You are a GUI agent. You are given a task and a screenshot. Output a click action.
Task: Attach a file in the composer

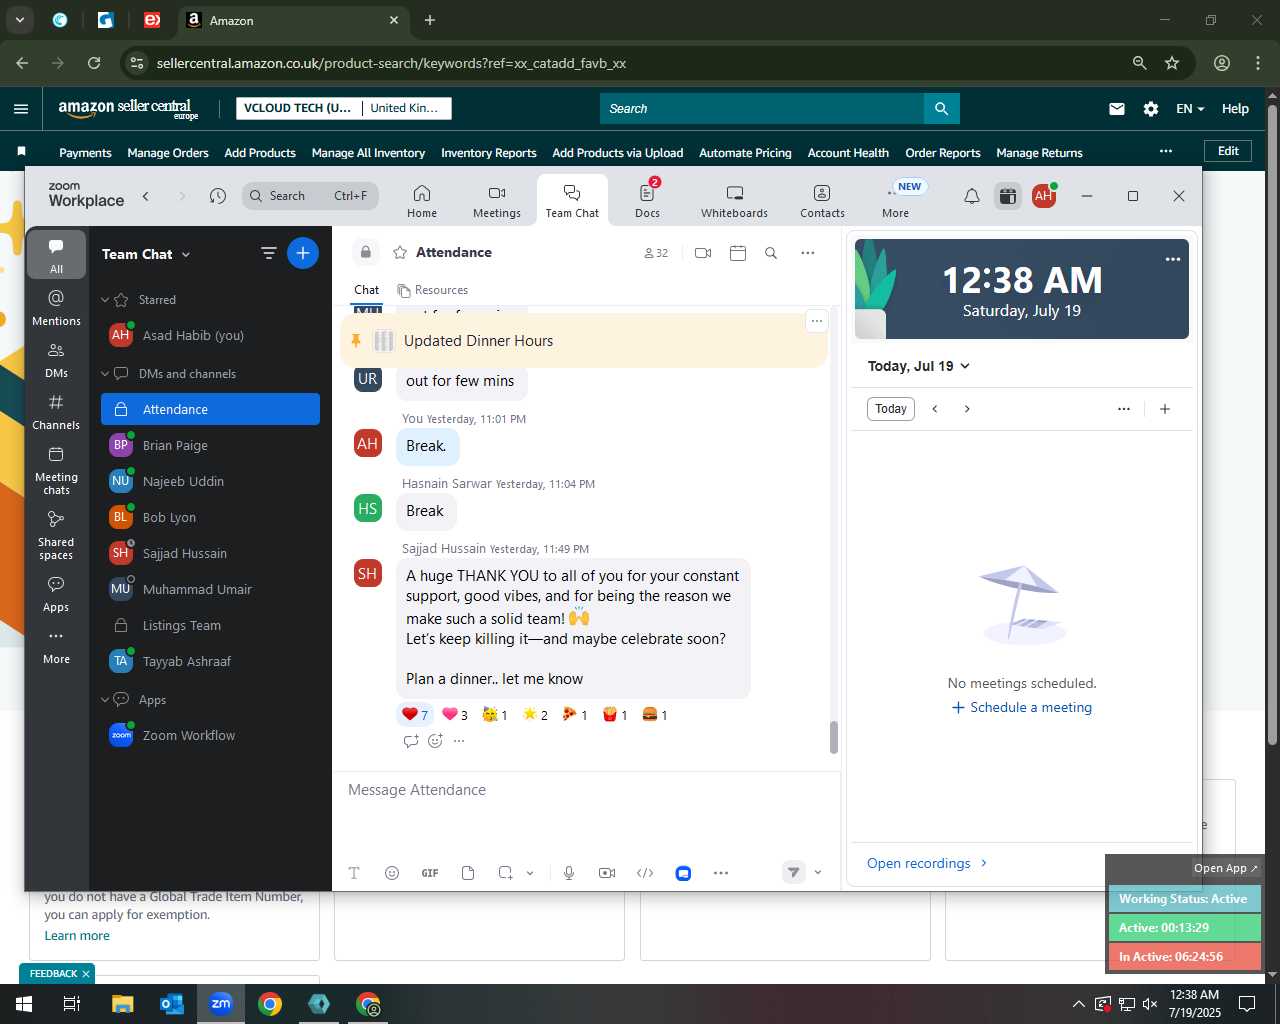468,873
